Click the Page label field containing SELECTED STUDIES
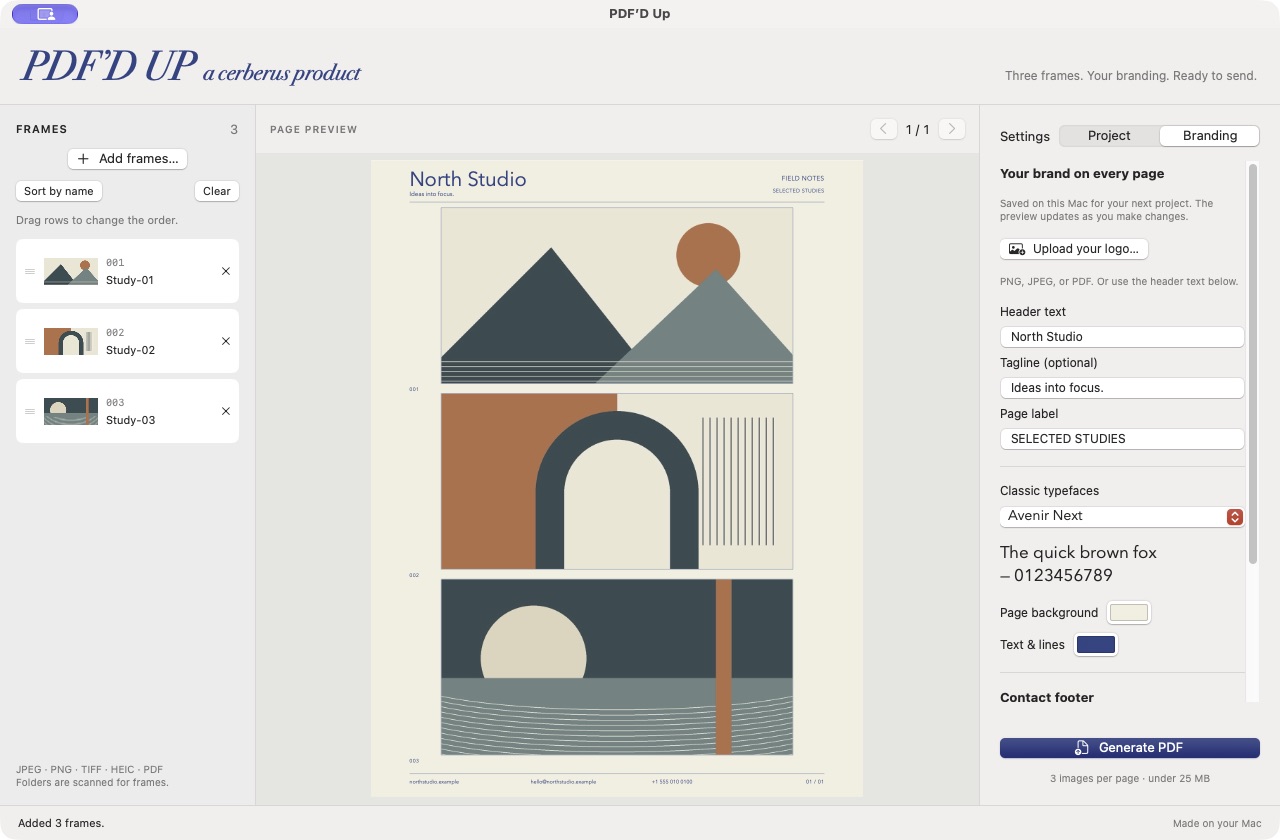 [1122, 439]
